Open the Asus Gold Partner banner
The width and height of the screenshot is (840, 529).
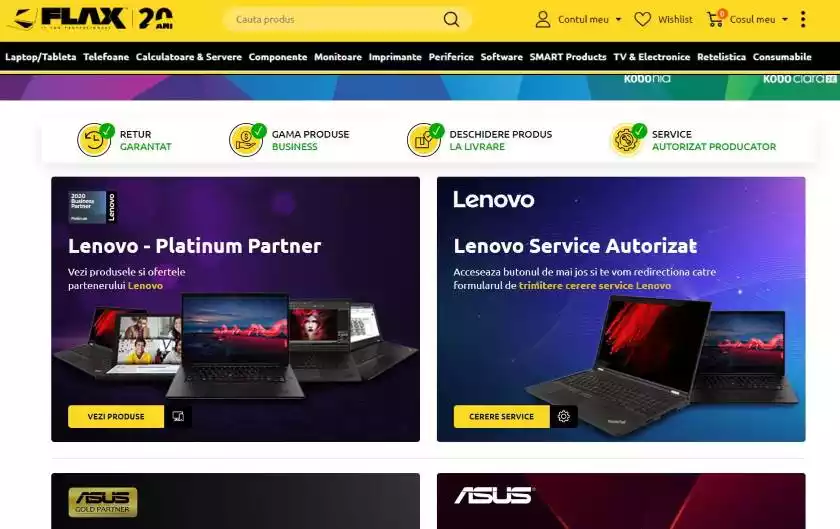click(x=235, y=501)
